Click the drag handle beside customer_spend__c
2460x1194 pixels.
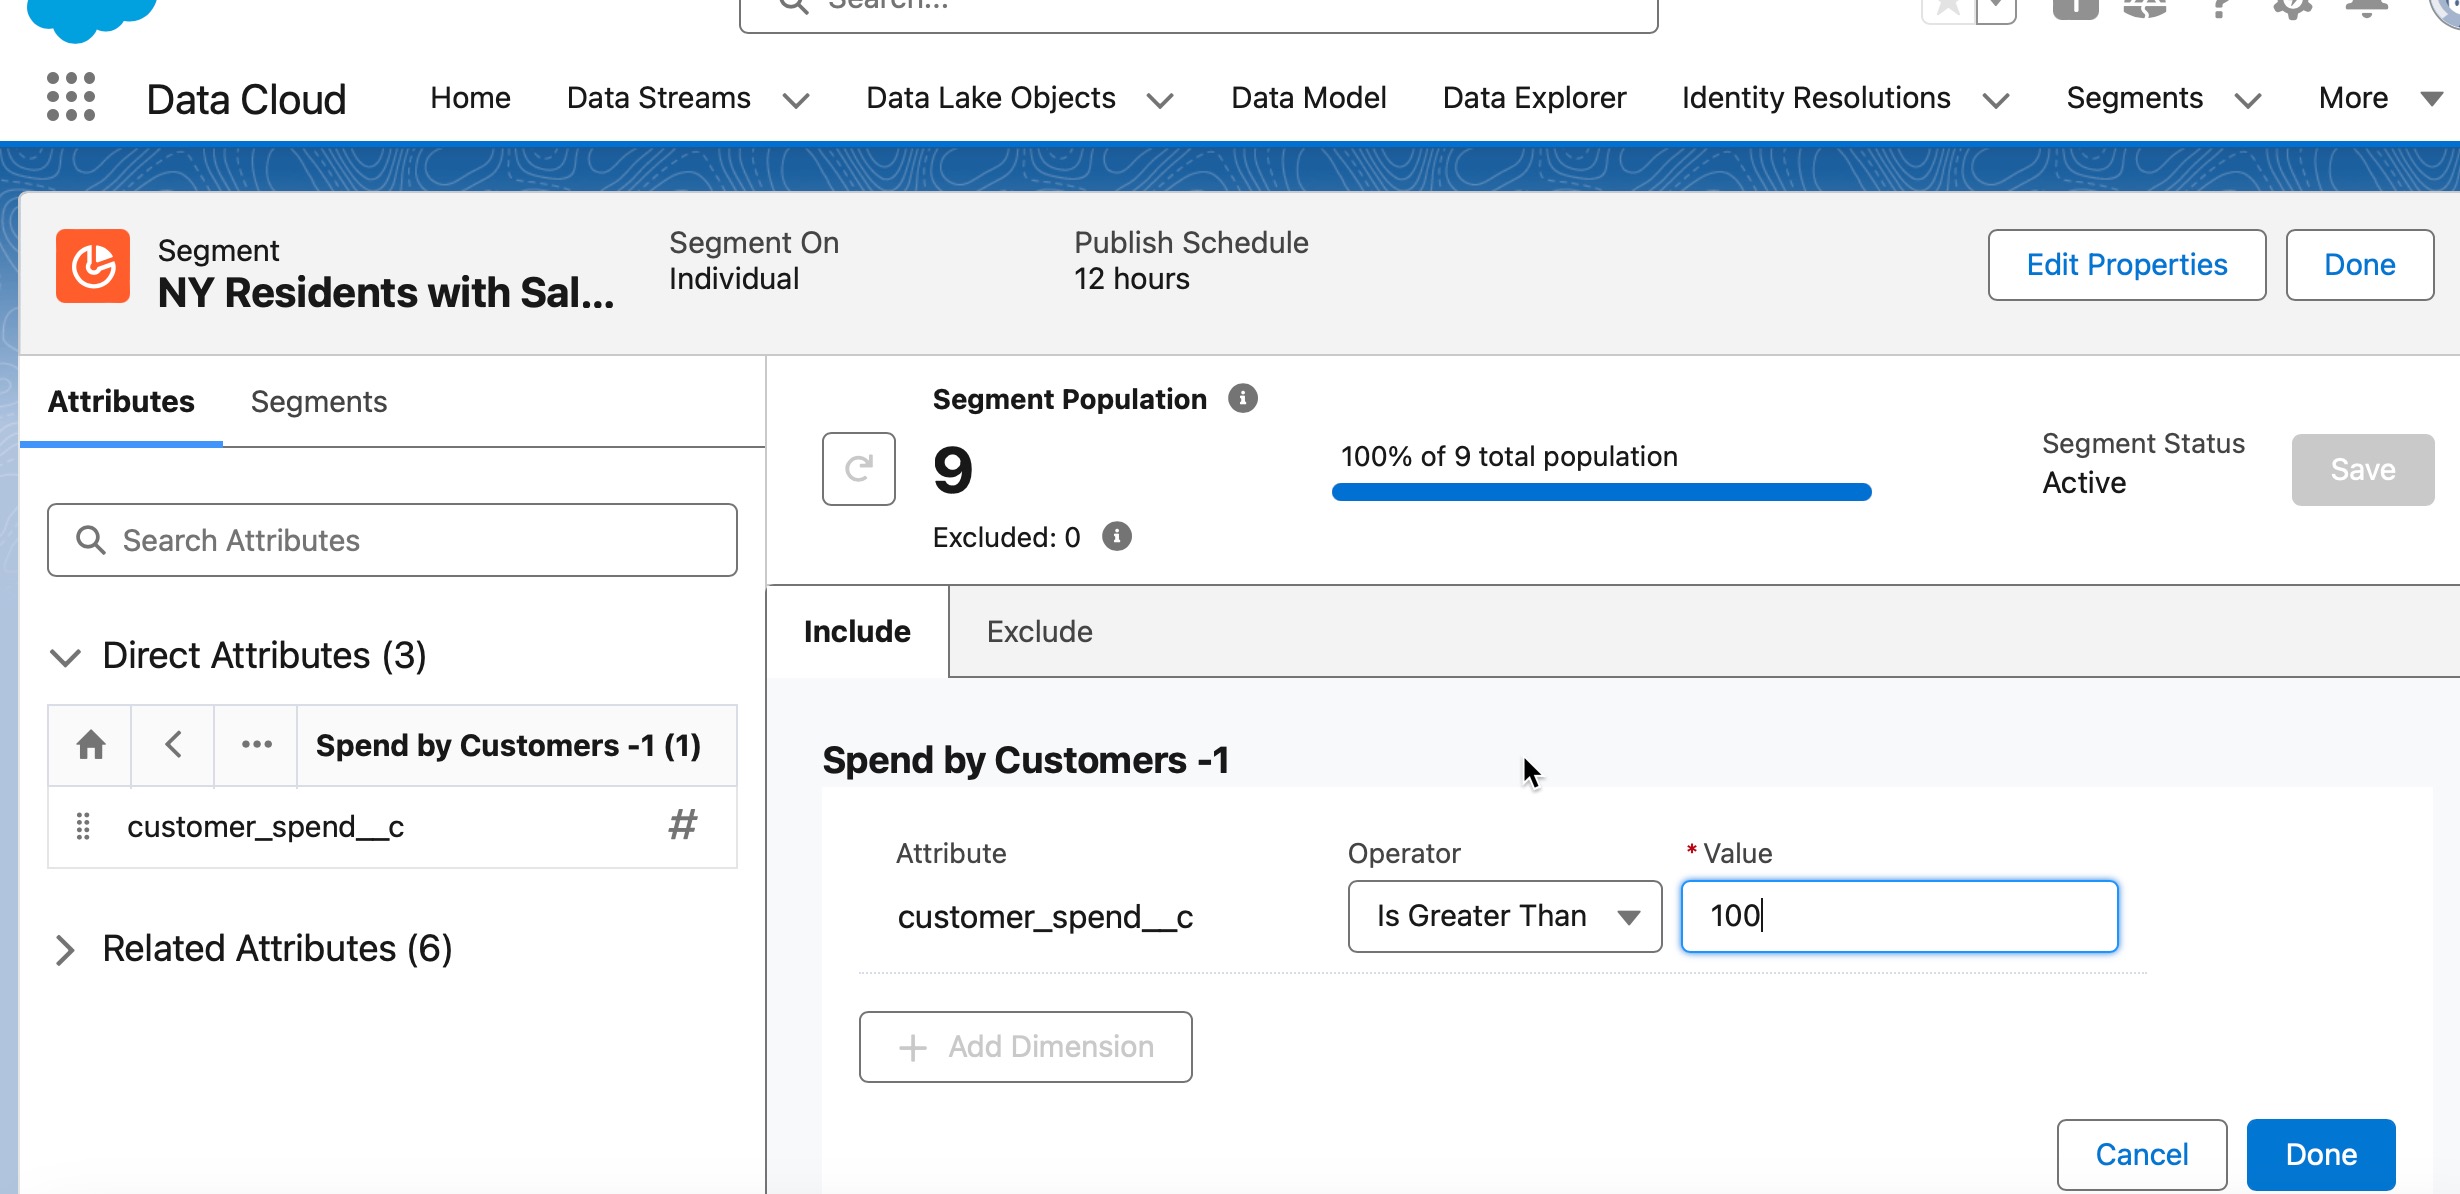click(83, 827)
